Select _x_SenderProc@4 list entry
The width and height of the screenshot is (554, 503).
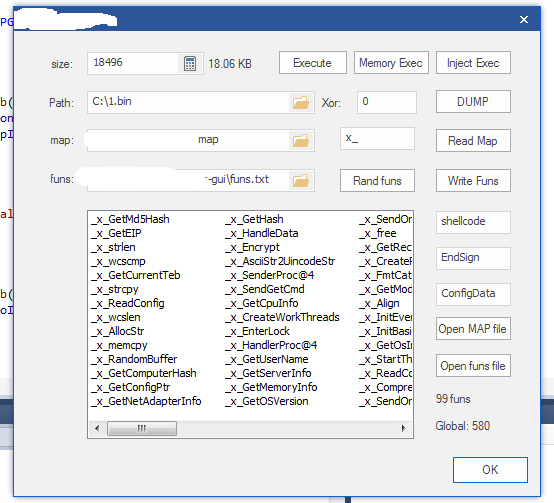tap(270, 275)
